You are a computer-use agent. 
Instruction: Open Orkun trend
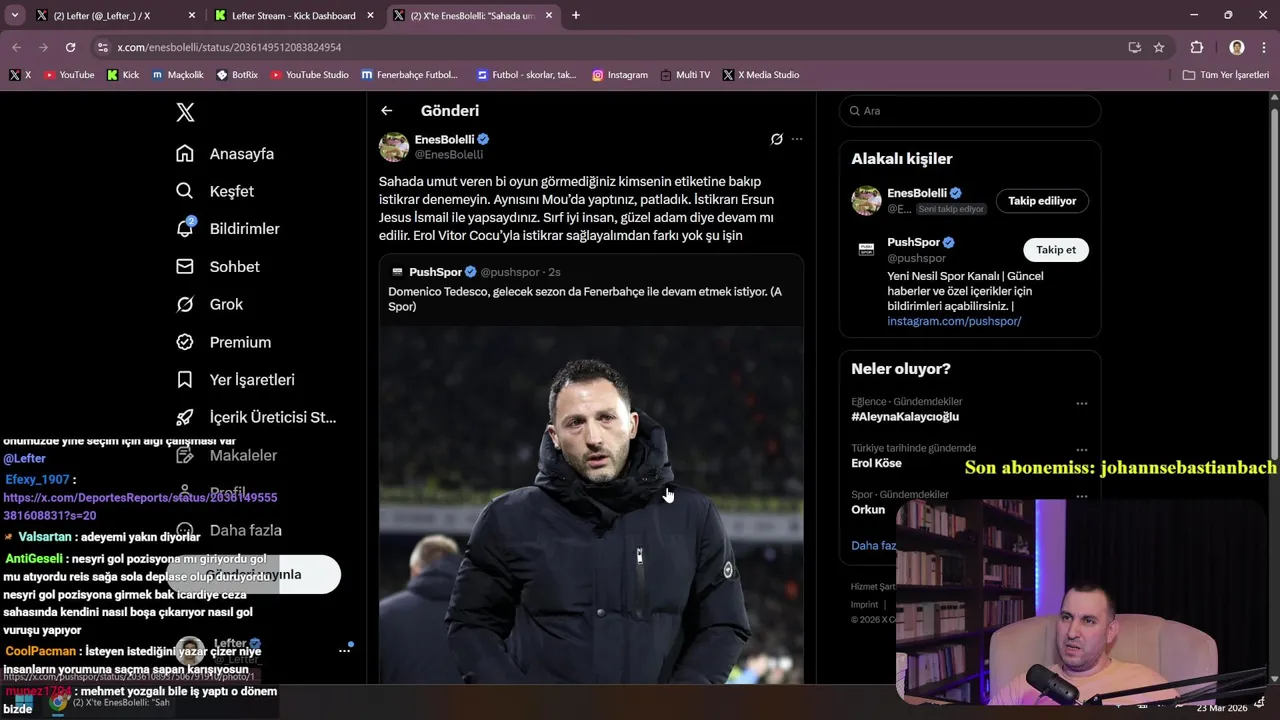pyautogui.click(x=868, y=510)
